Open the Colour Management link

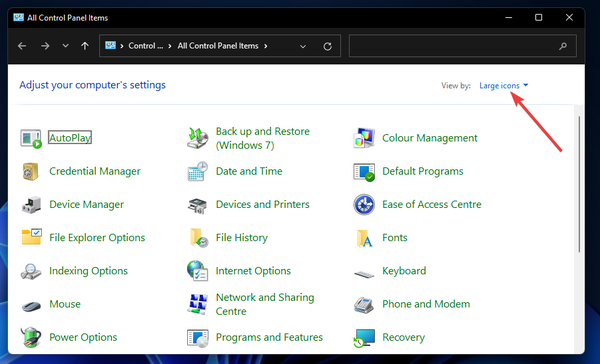(430, 138)
